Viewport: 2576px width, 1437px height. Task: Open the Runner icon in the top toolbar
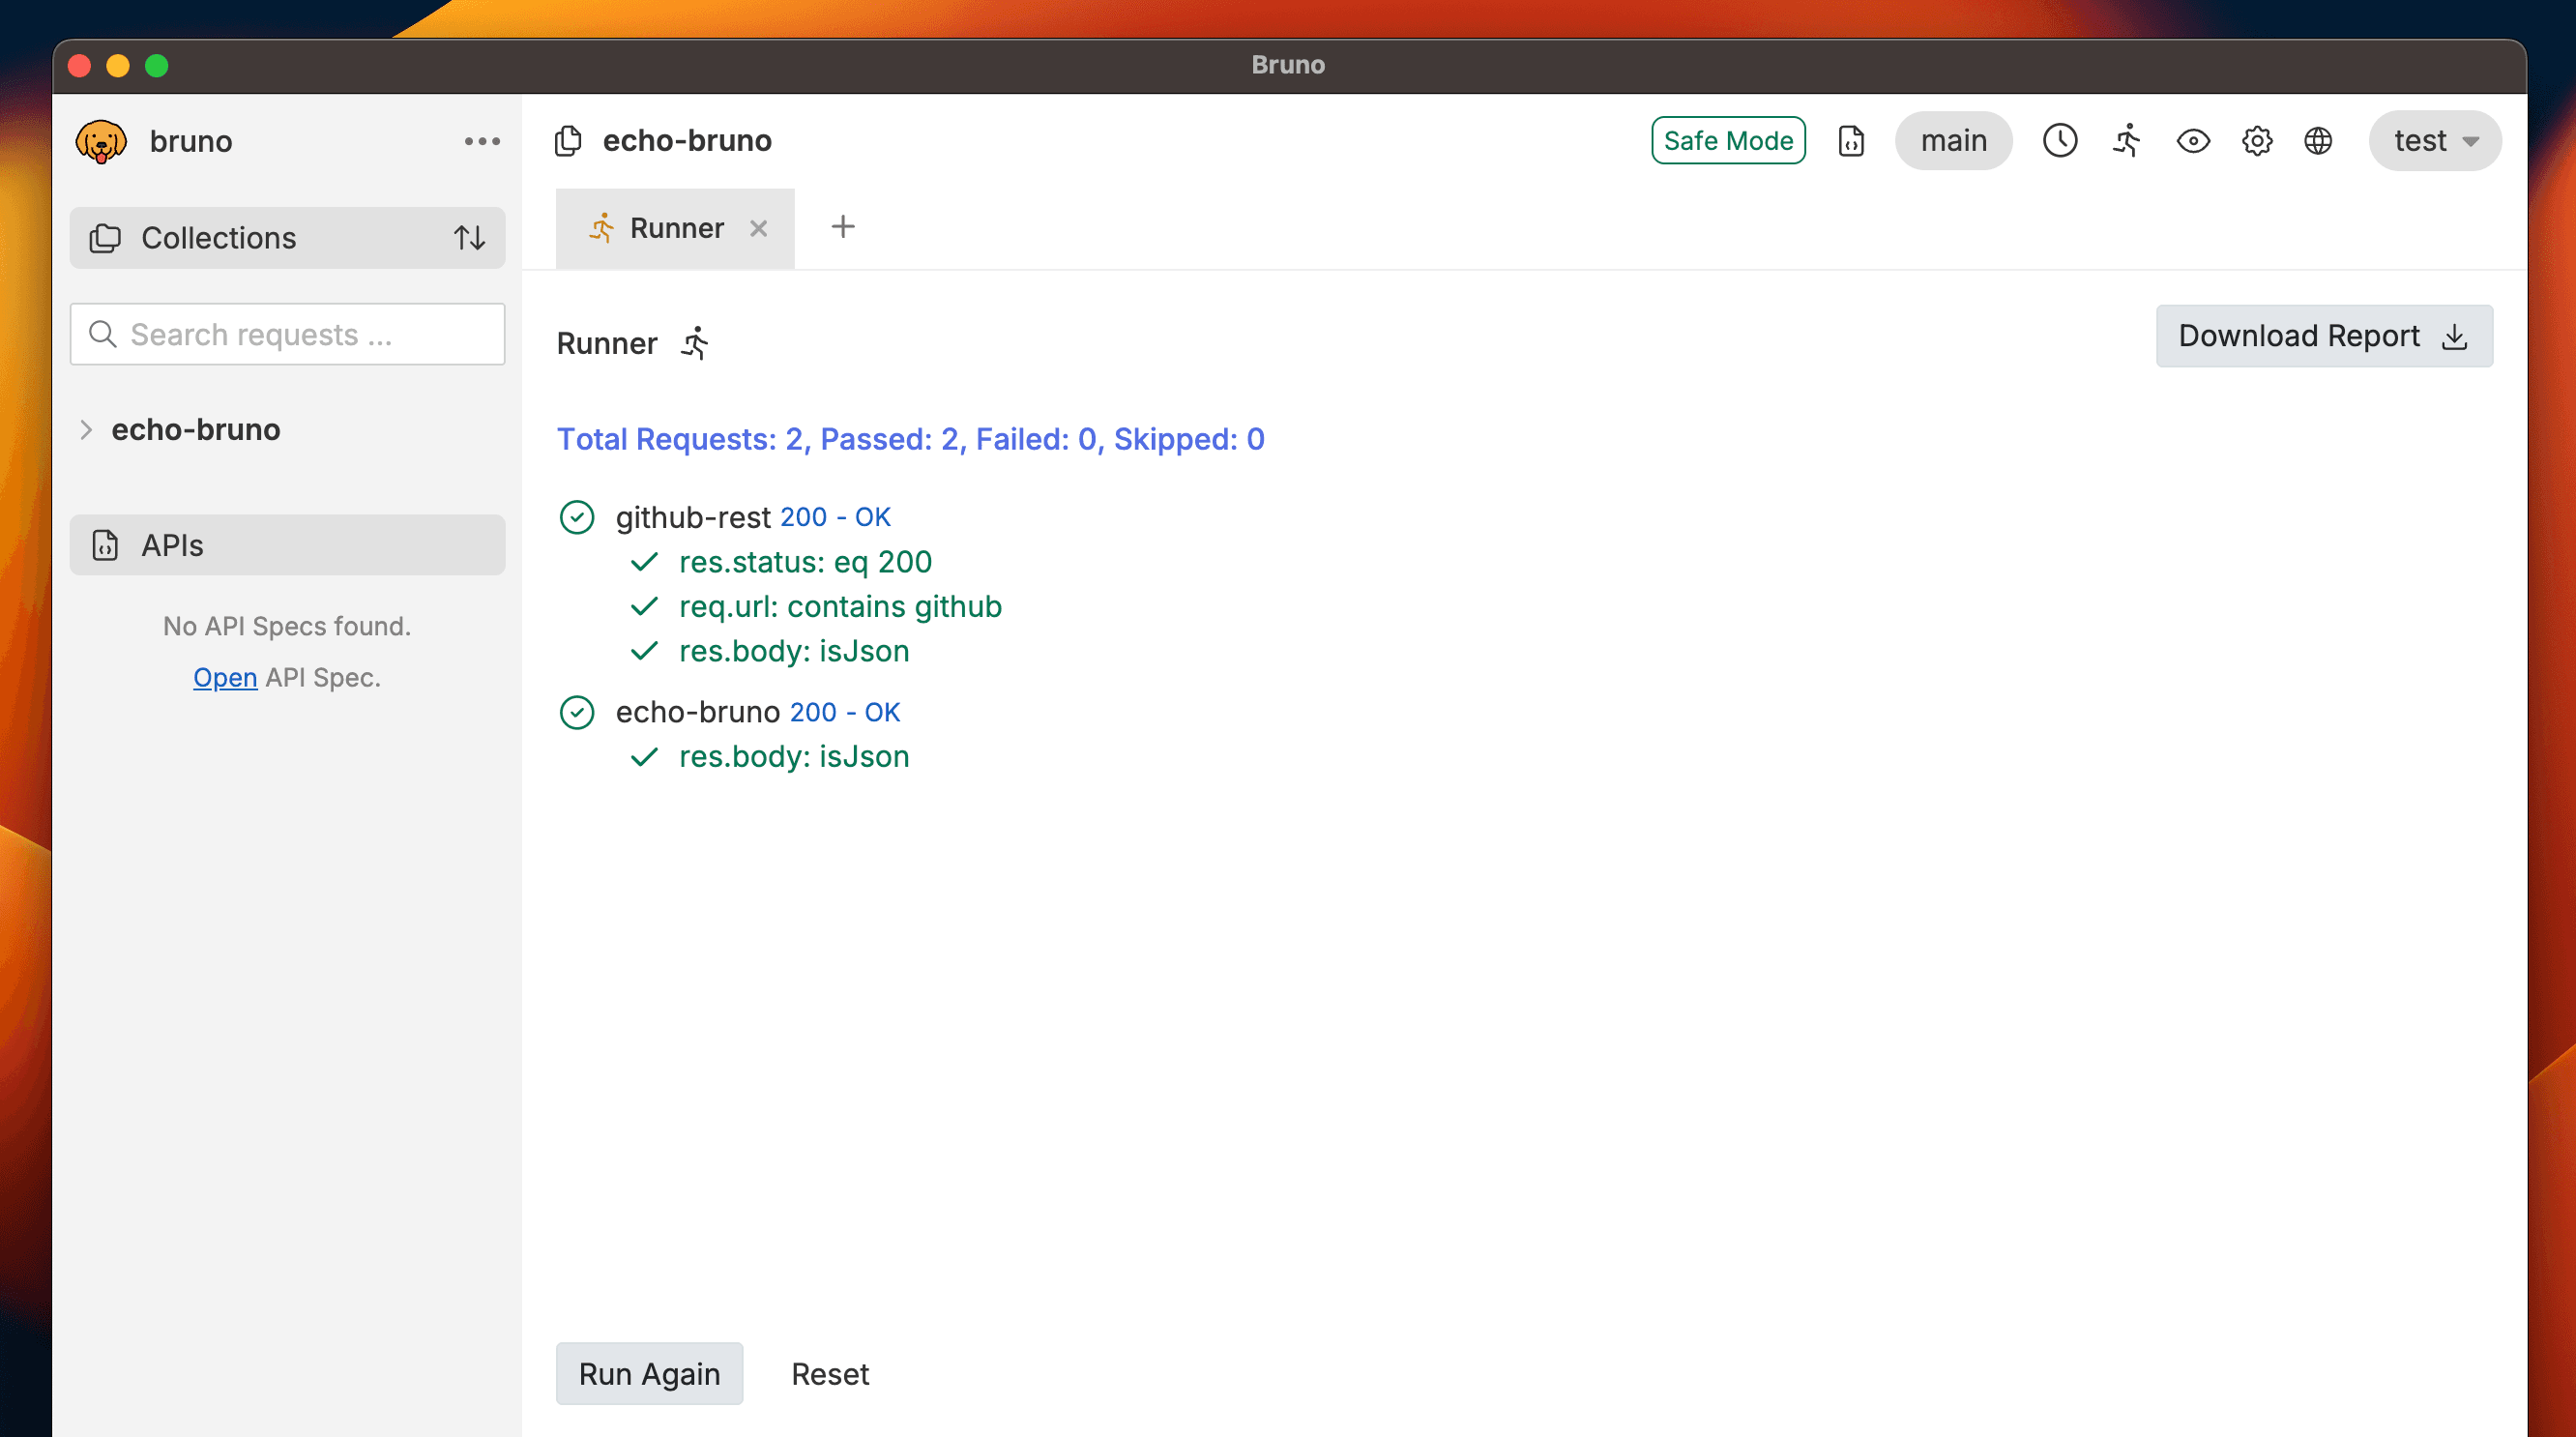coord(2126,141)
